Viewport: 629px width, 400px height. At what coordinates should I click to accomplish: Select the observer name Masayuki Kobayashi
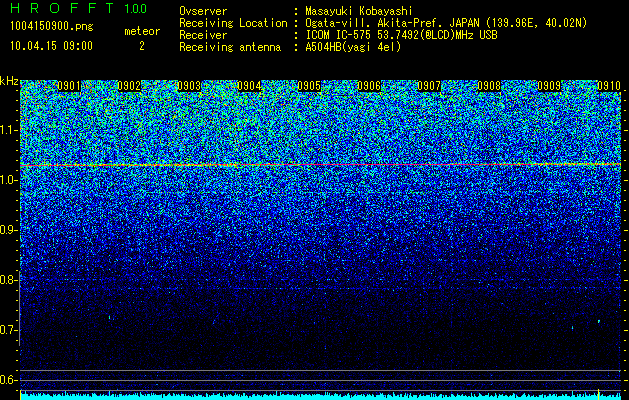[x=359, y=11]
